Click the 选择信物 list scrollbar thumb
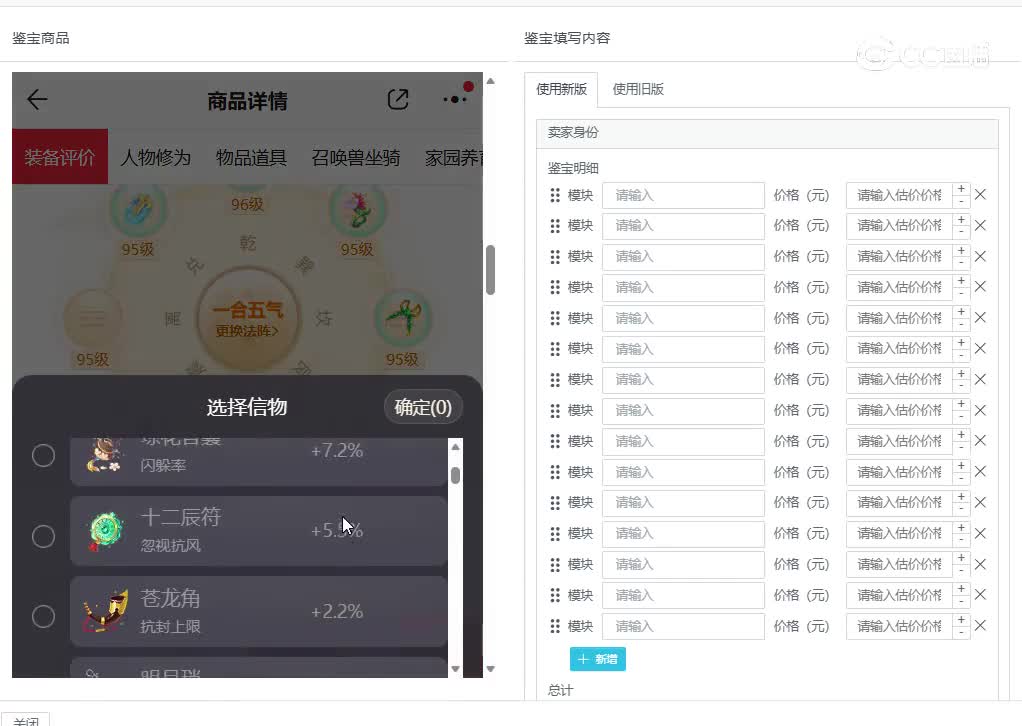This screenshot has width=1022, height=726. [x=456, y=475]
